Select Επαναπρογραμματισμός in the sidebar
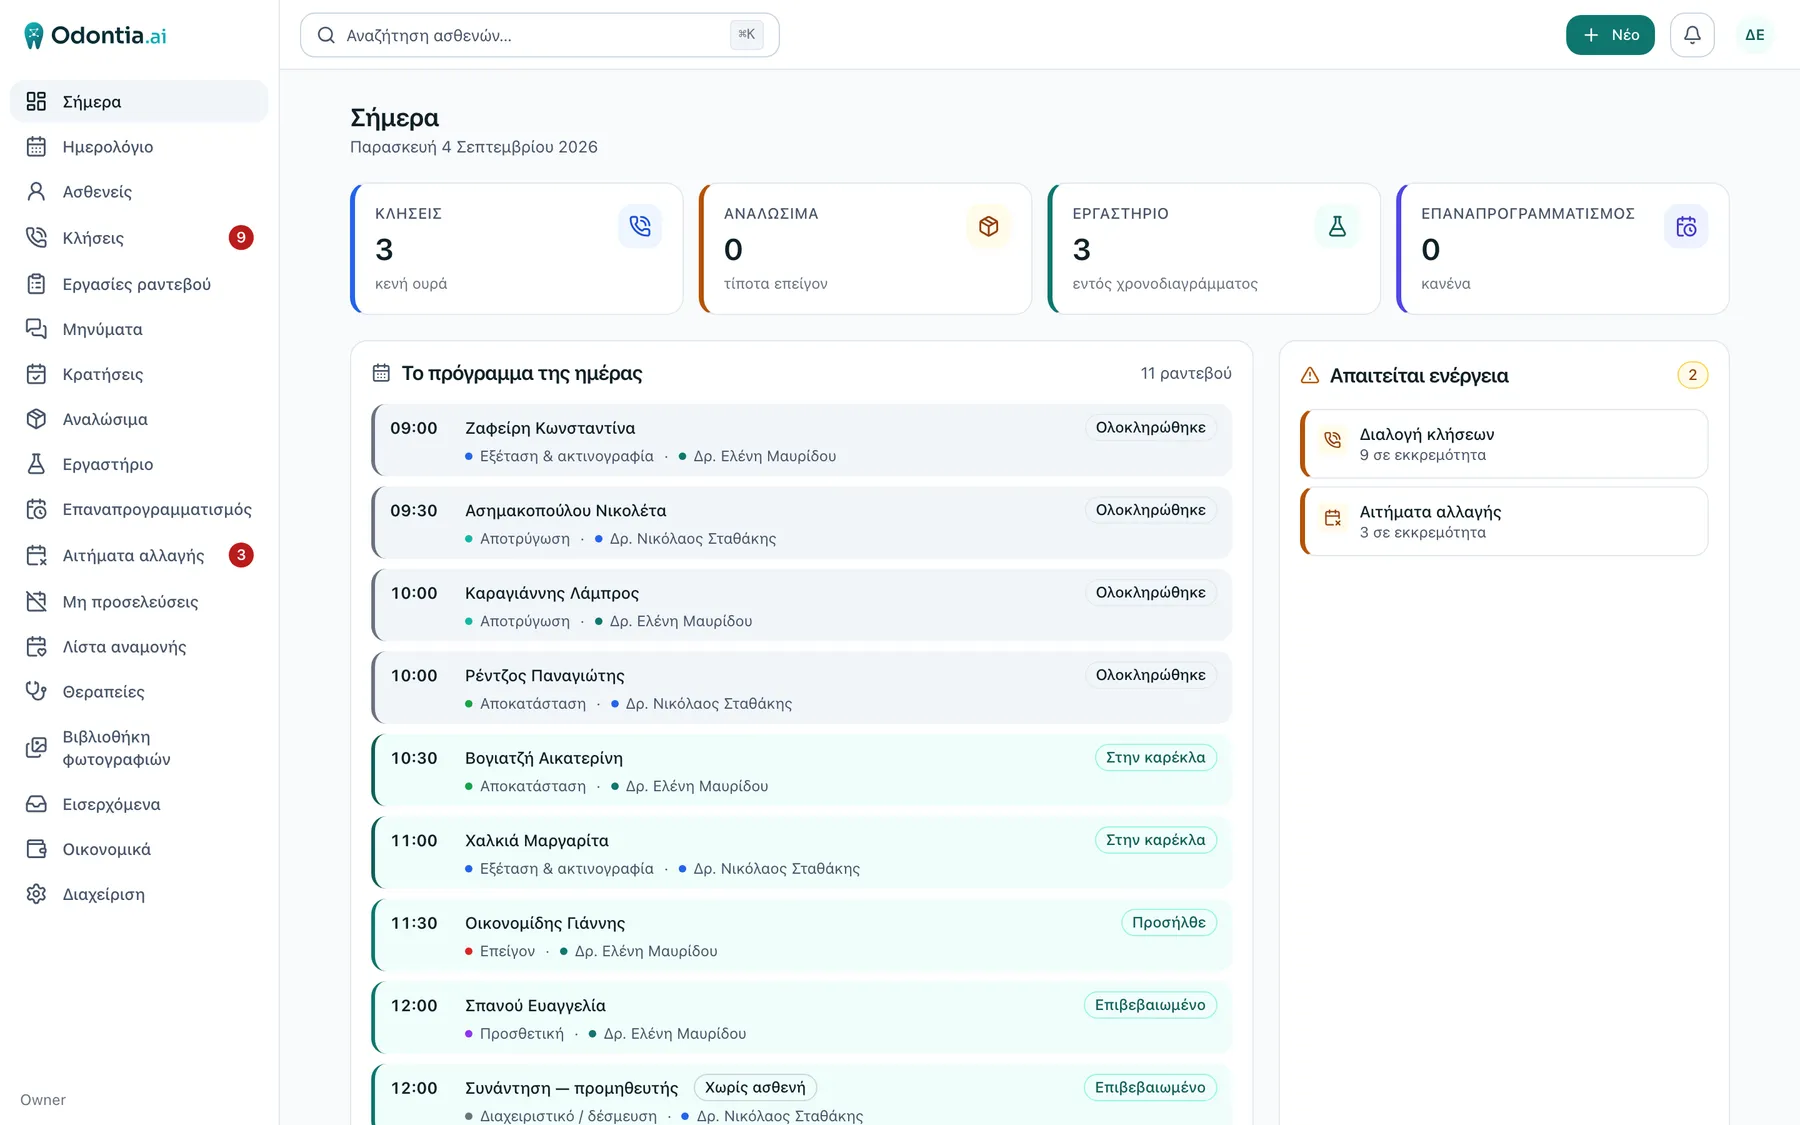Image resolution: width=1800 pixels, height=1125 pixels. pos(139,509)
